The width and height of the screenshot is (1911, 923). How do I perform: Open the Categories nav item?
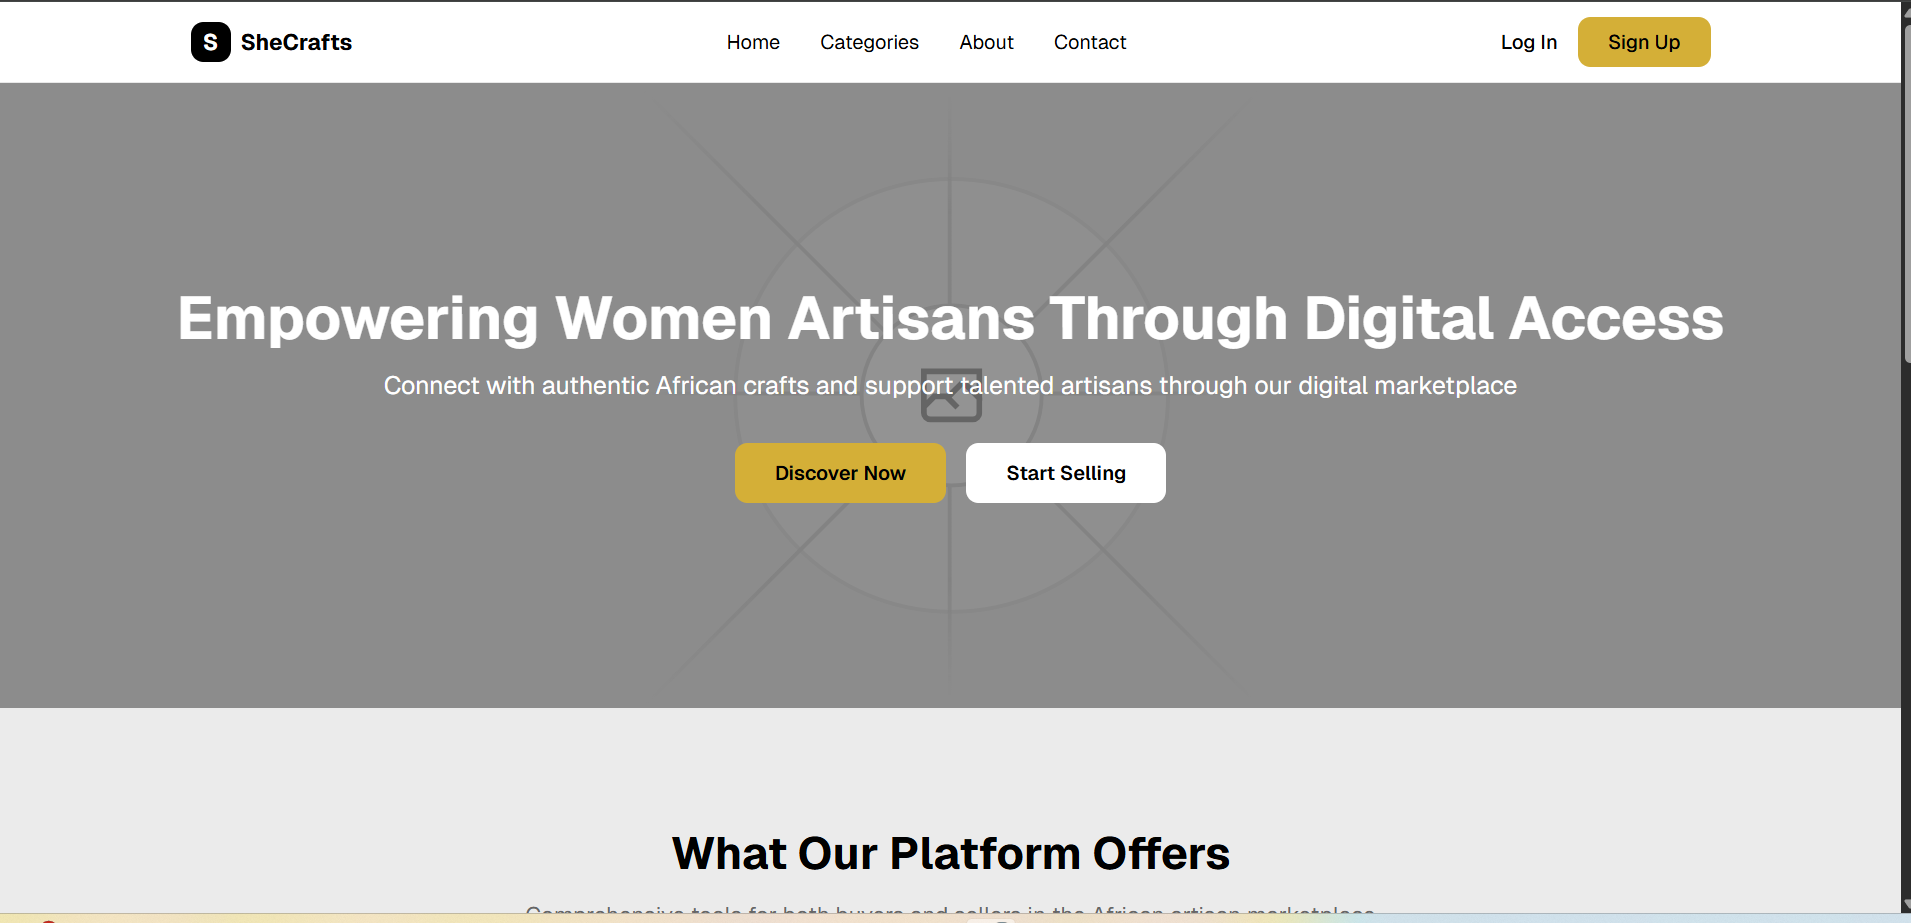coord(868,42)
